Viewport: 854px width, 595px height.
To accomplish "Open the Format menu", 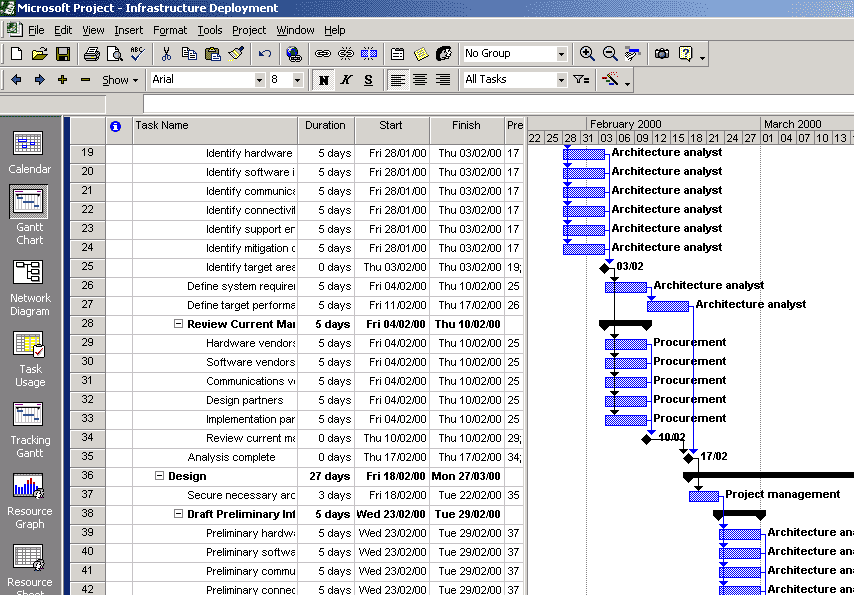I will pyautogui.click(x=170, y=30).
